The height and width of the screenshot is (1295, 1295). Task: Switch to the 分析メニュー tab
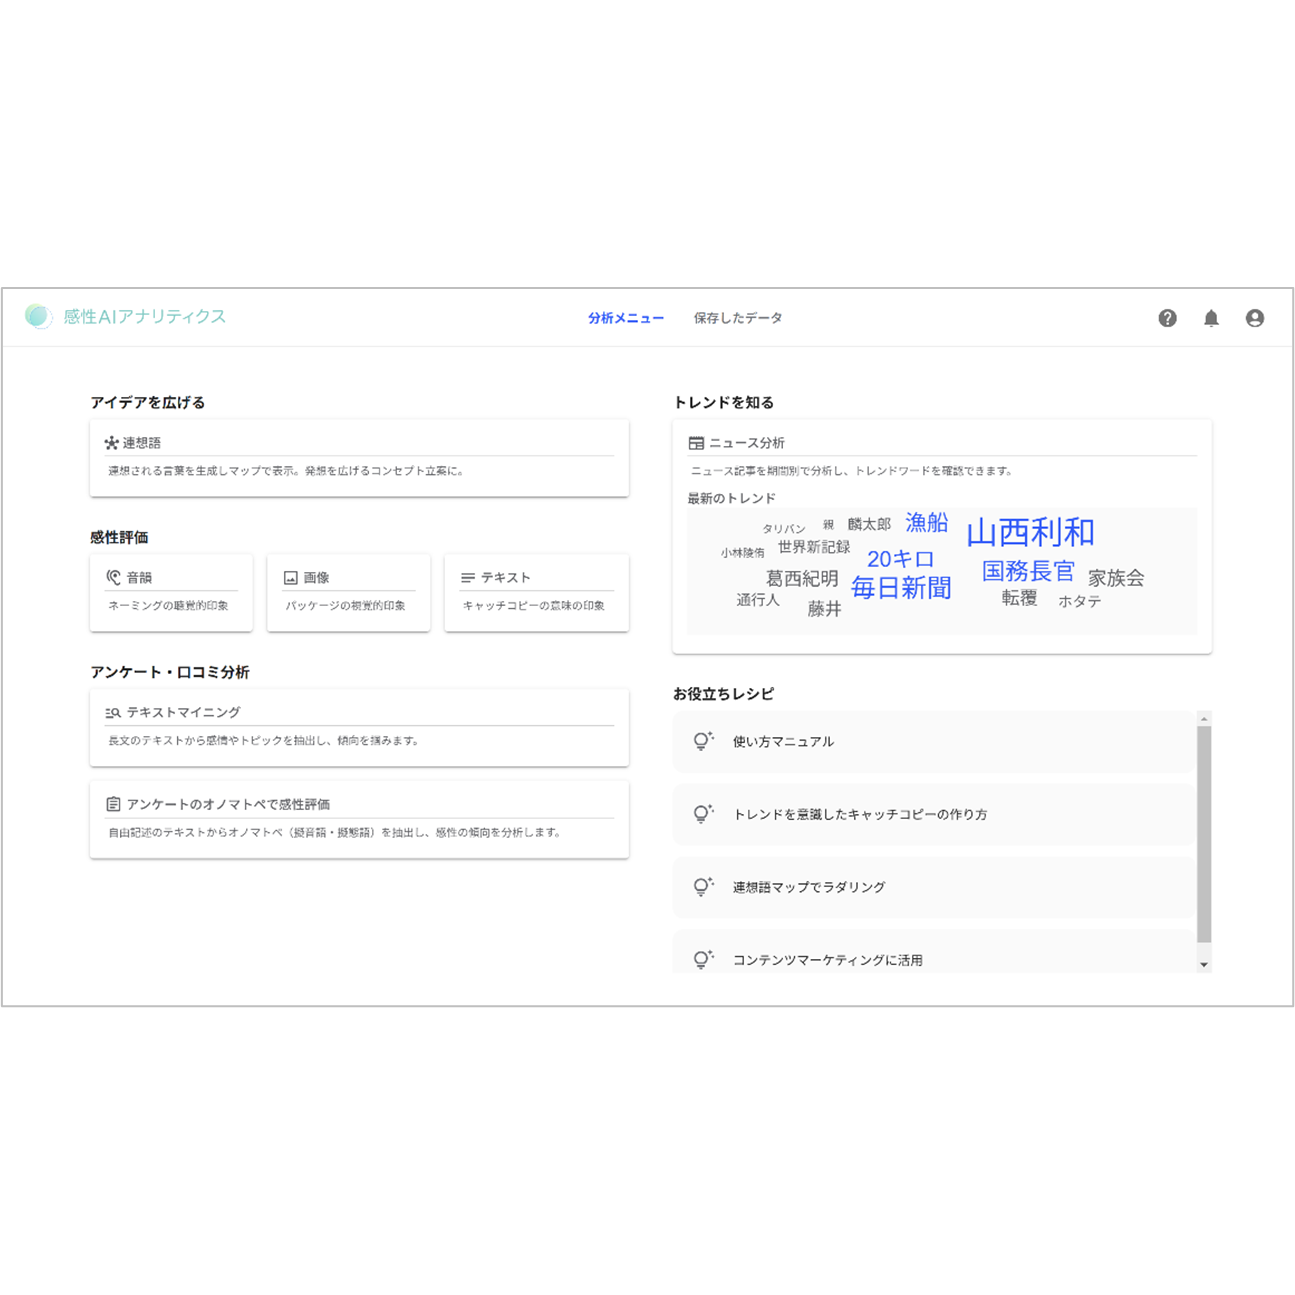coord(626,318)
